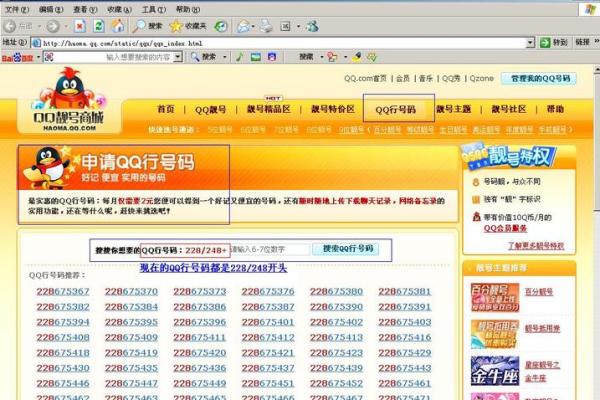Image resolution: width=600 pixels, height=400 pixels.
Task: Click the Baidu toolbar picture icon
Action: pyautogui.click(x=256, y=57)
